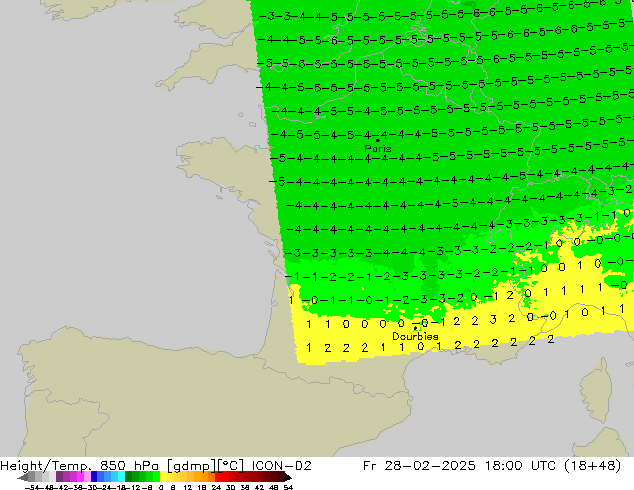Click the '24' label under the color scale
634x490 pixels.
pos(216,487)
